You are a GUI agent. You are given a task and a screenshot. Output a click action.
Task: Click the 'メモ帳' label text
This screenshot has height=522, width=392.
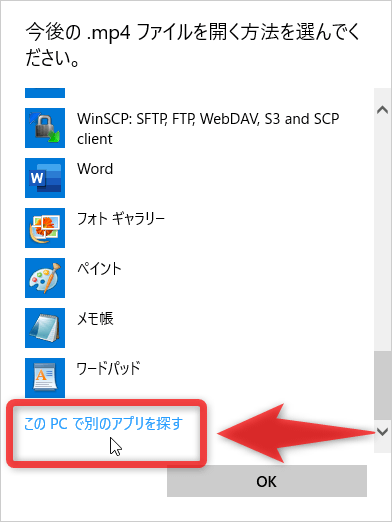tap(95, 319)
